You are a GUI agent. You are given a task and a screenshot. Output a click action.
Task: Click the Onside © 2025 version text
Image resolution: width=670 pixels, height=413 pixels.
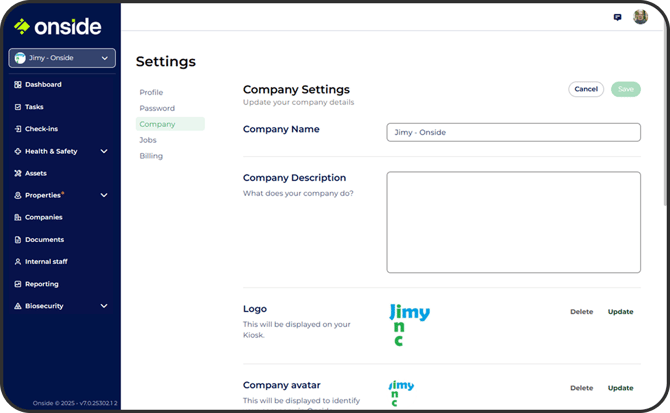coord(75,403)
